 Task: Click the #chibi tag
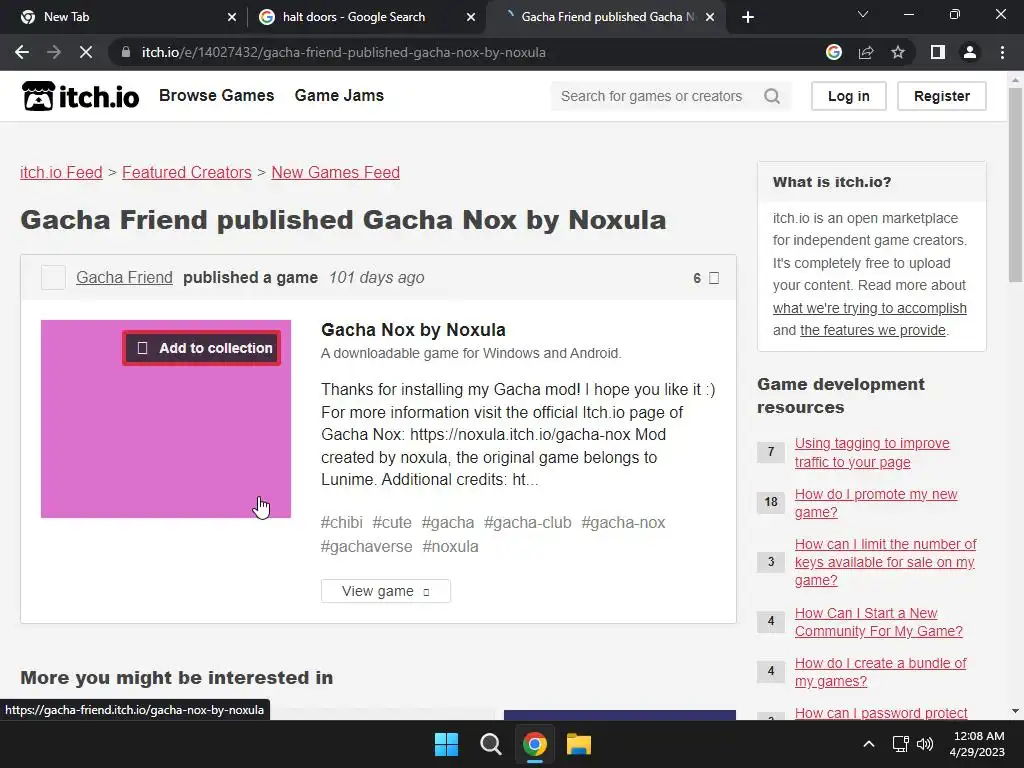pyautogui.click(x=342, y=522)
